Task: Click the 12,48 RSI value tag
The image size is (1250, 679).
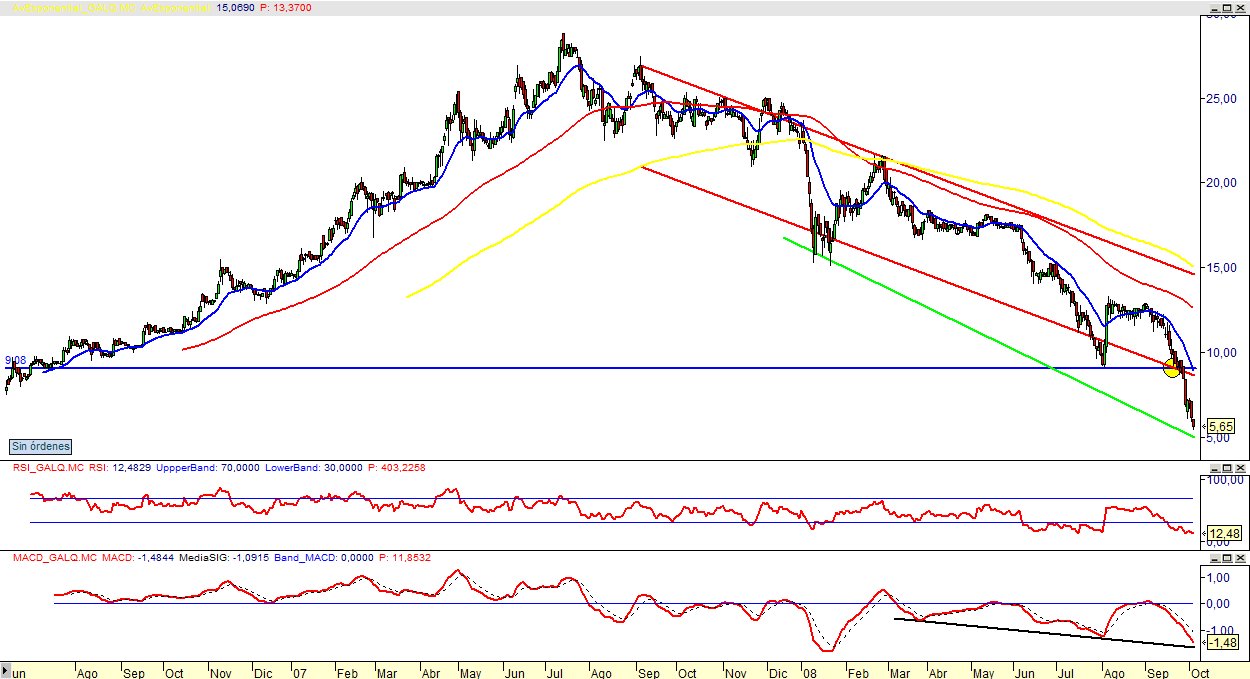Action: tap(1222, 534)
